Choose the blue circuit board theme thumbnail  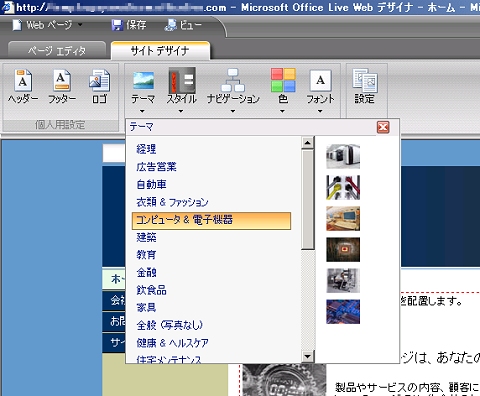point(343,312)
